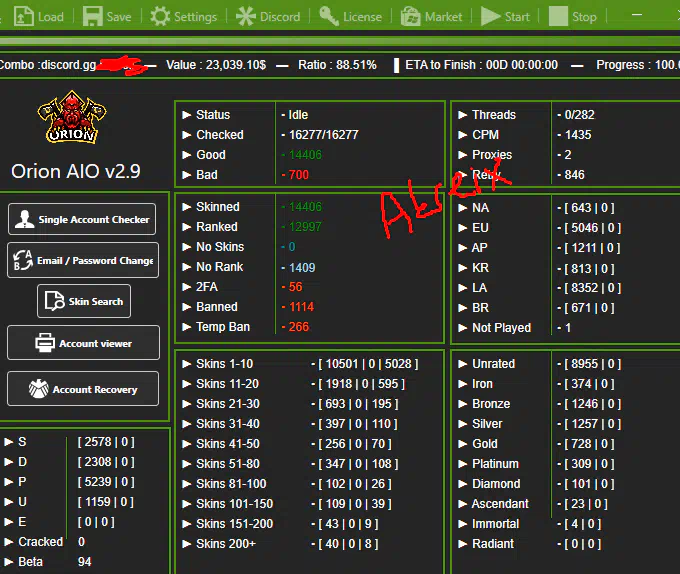
Task: Click the Load file icon in toolbar
Action: click(x=20, y=16)
